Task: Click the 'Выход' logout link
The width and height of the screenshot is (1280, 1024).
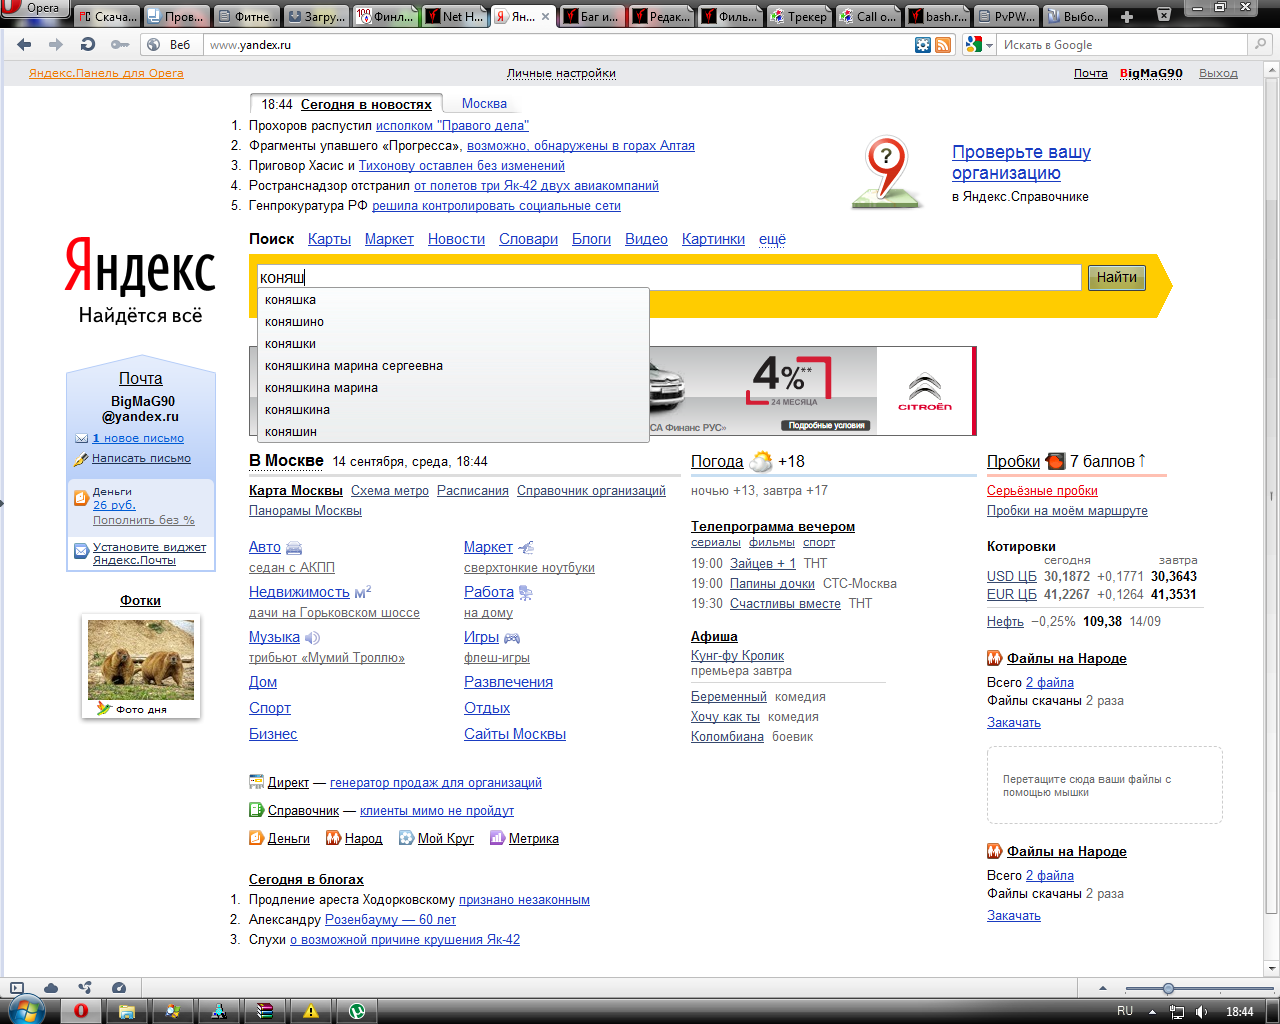Action: (1218, 73)
